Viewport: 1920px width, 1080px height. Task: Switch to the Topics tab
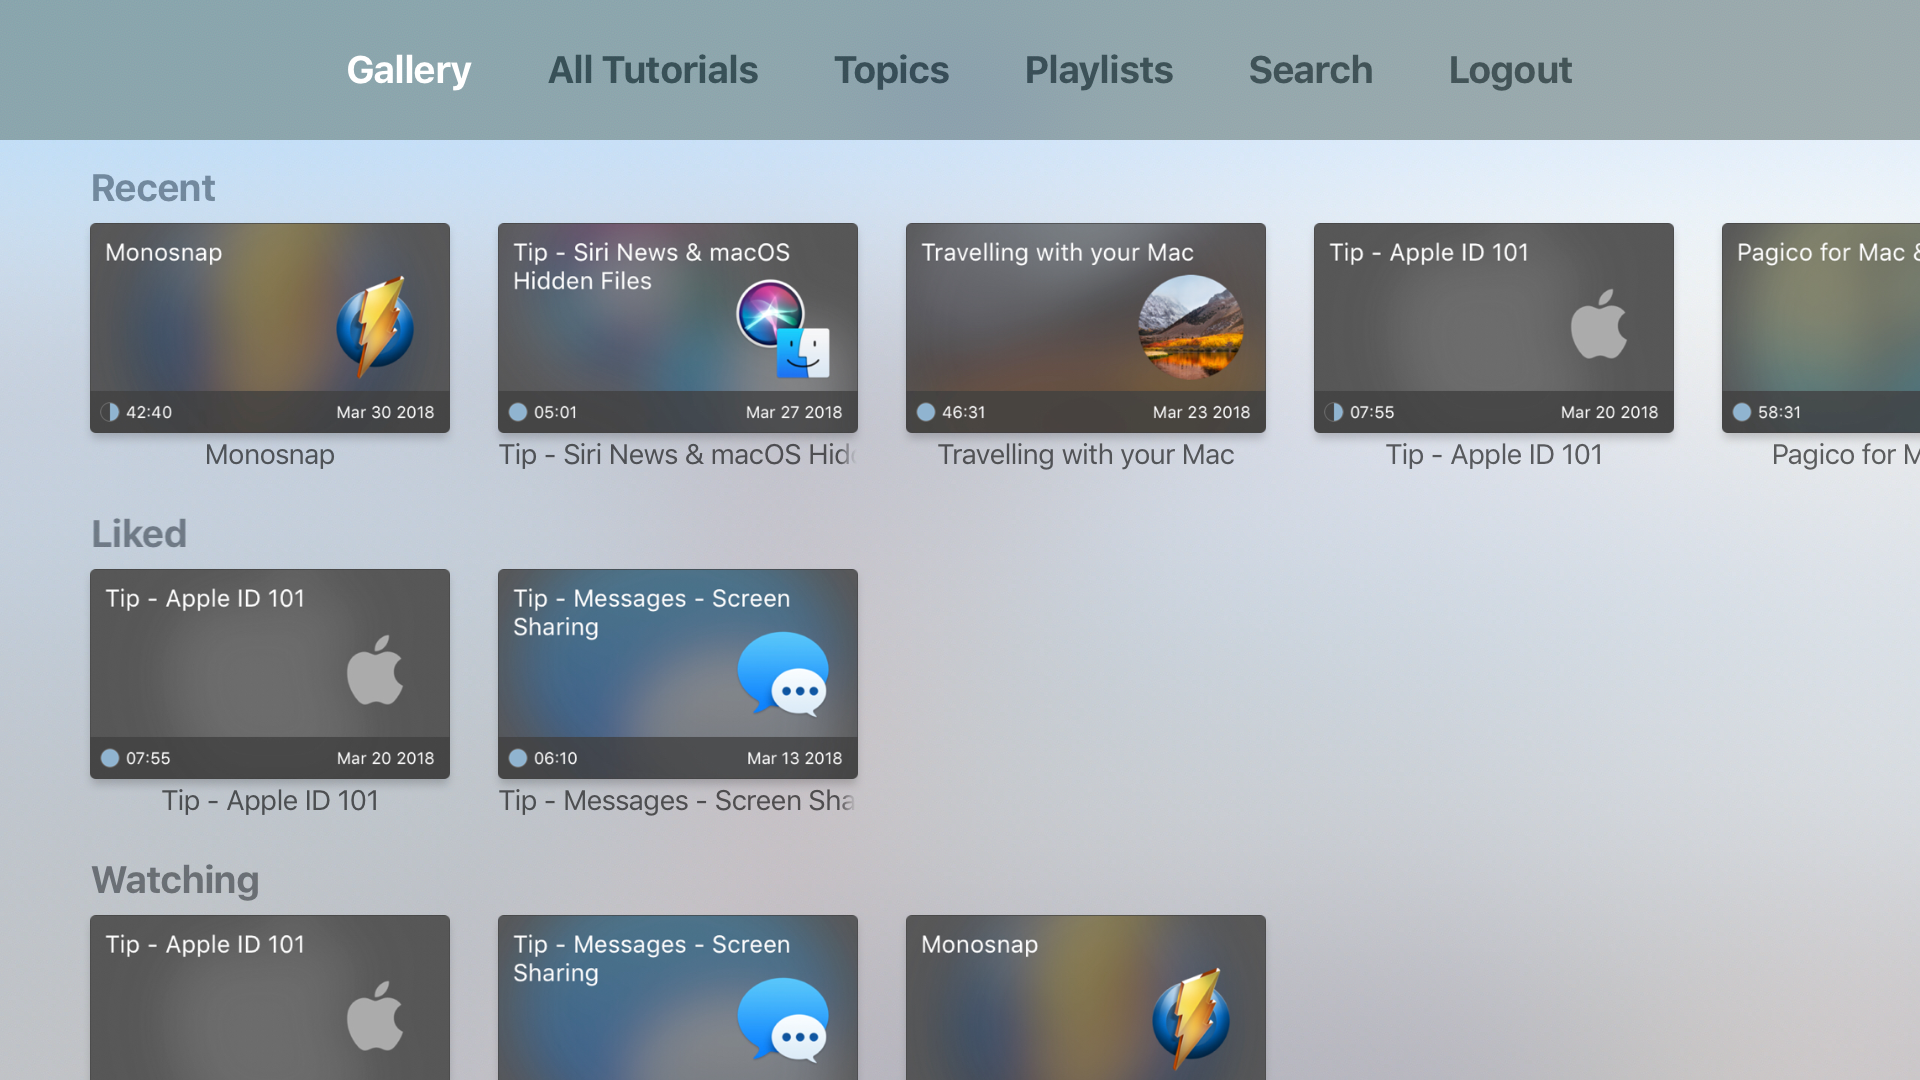[x=891, y=70]
